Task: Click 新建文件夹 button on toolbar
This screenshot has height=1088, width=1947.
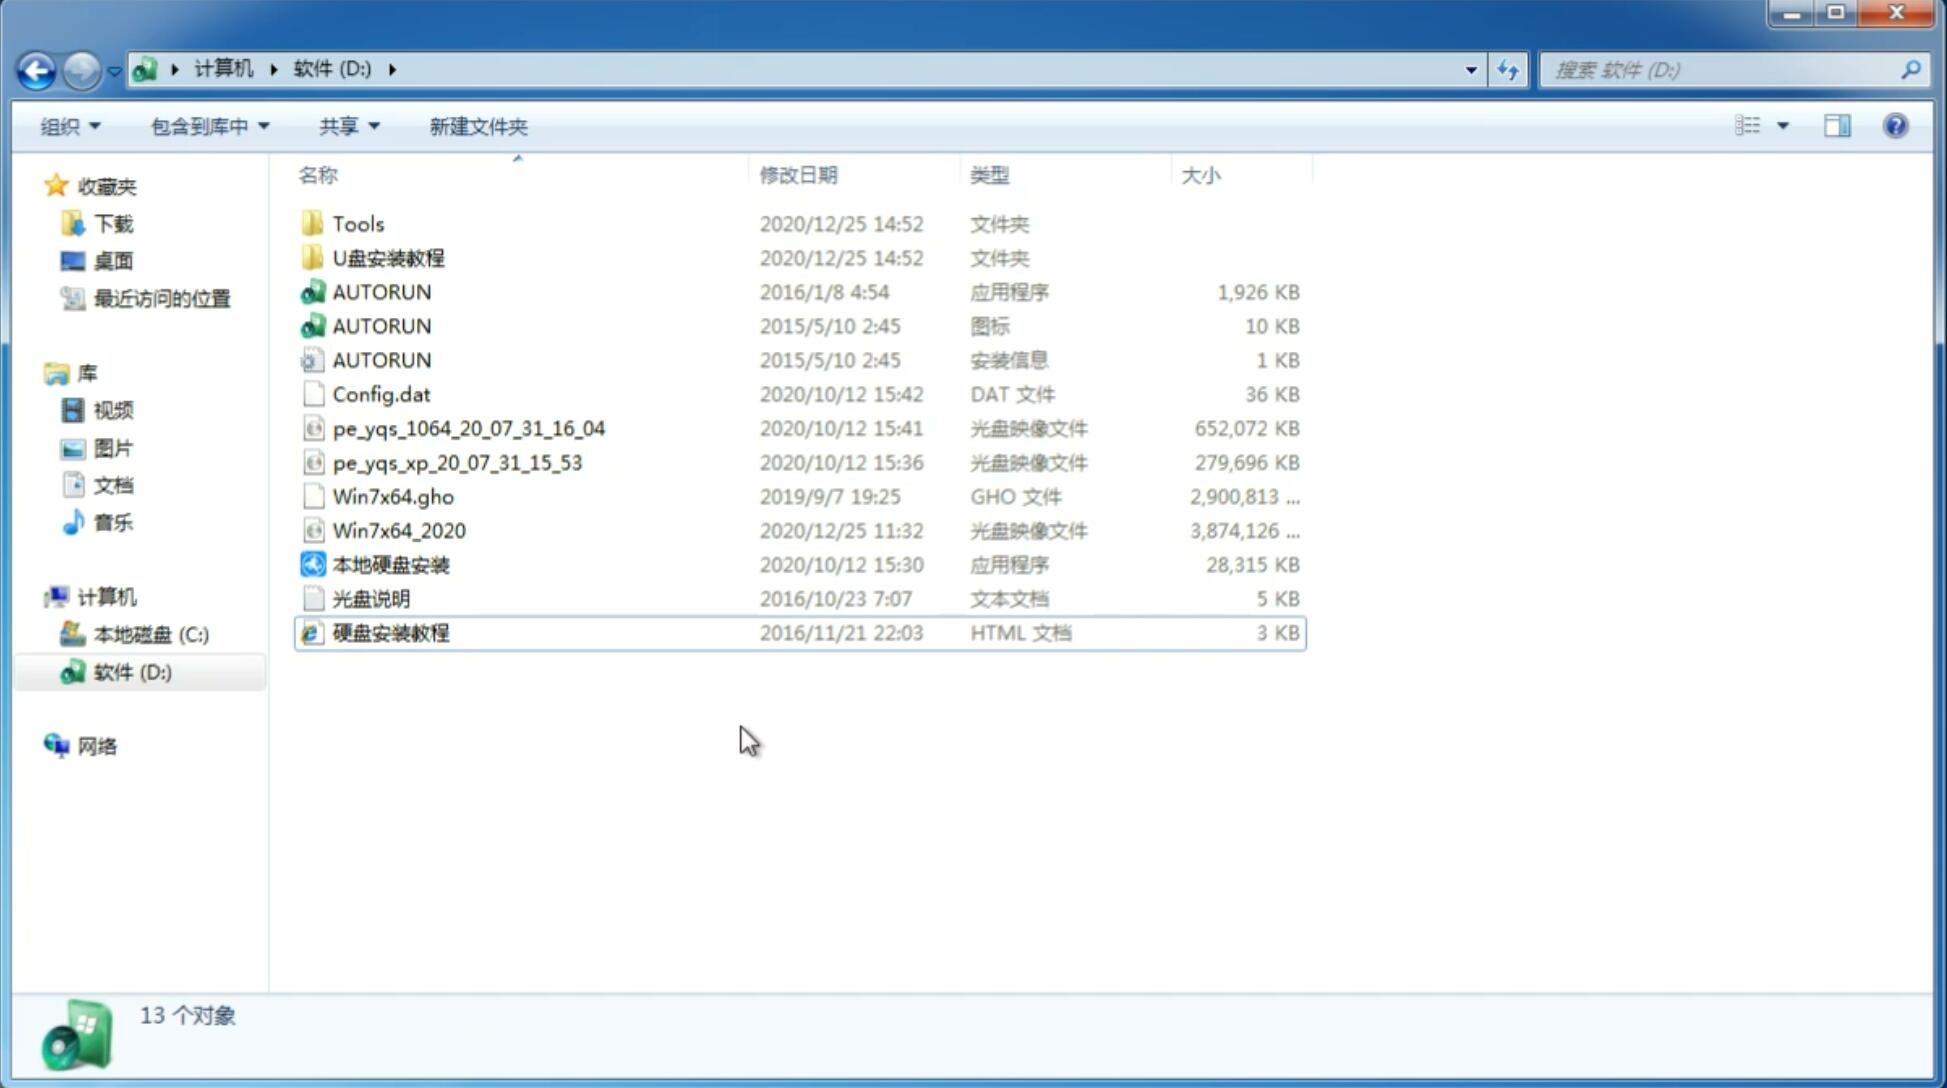Action: [477, 126]
